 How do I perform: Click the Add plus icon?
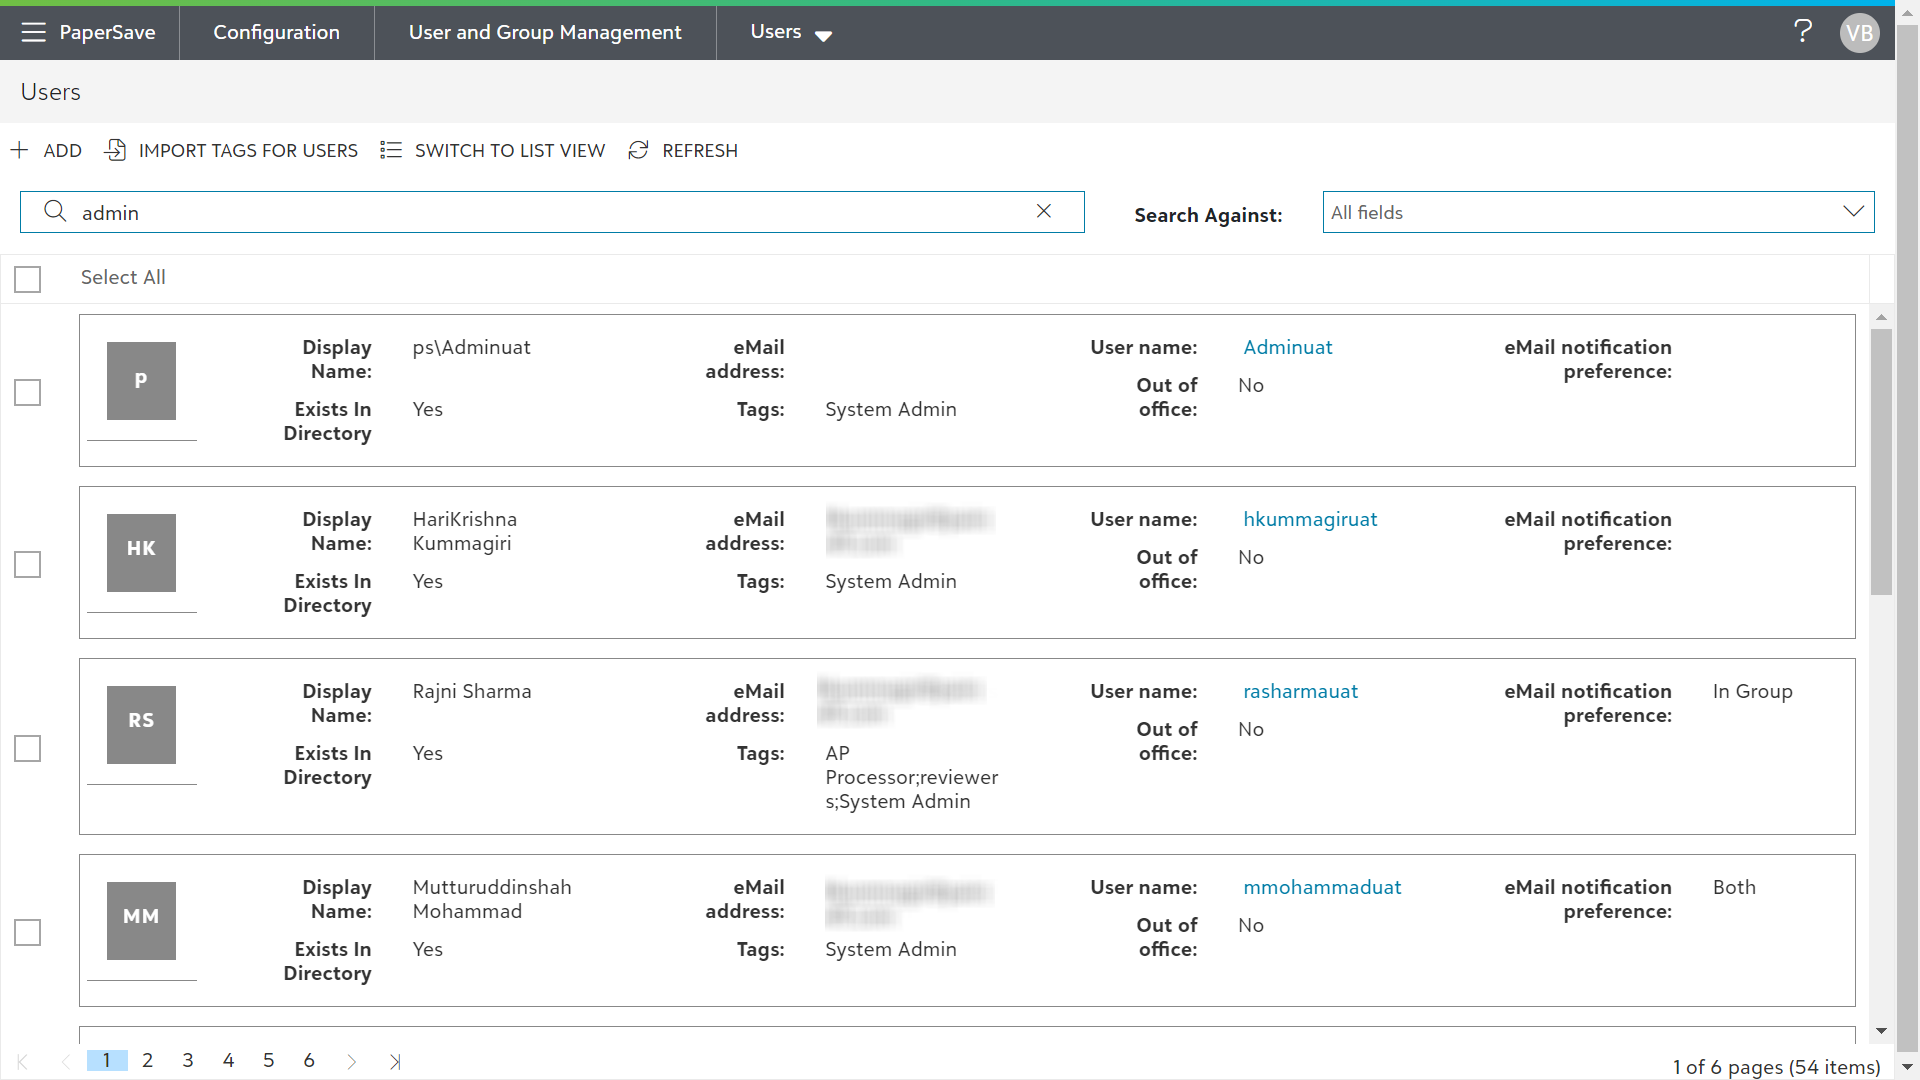point(20,150)
